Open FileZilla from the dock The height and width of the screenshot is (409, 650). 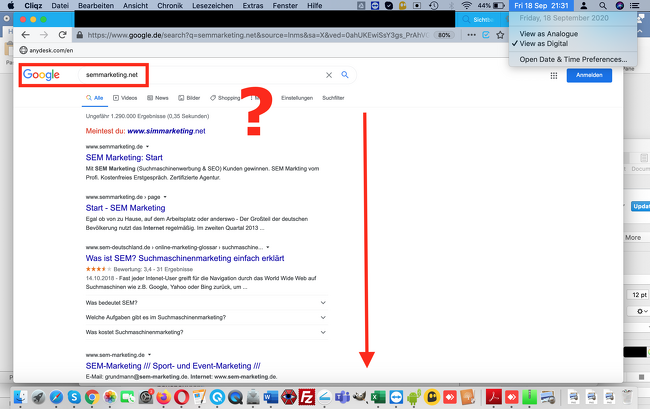pyautogui.click(x=309, y=397)
